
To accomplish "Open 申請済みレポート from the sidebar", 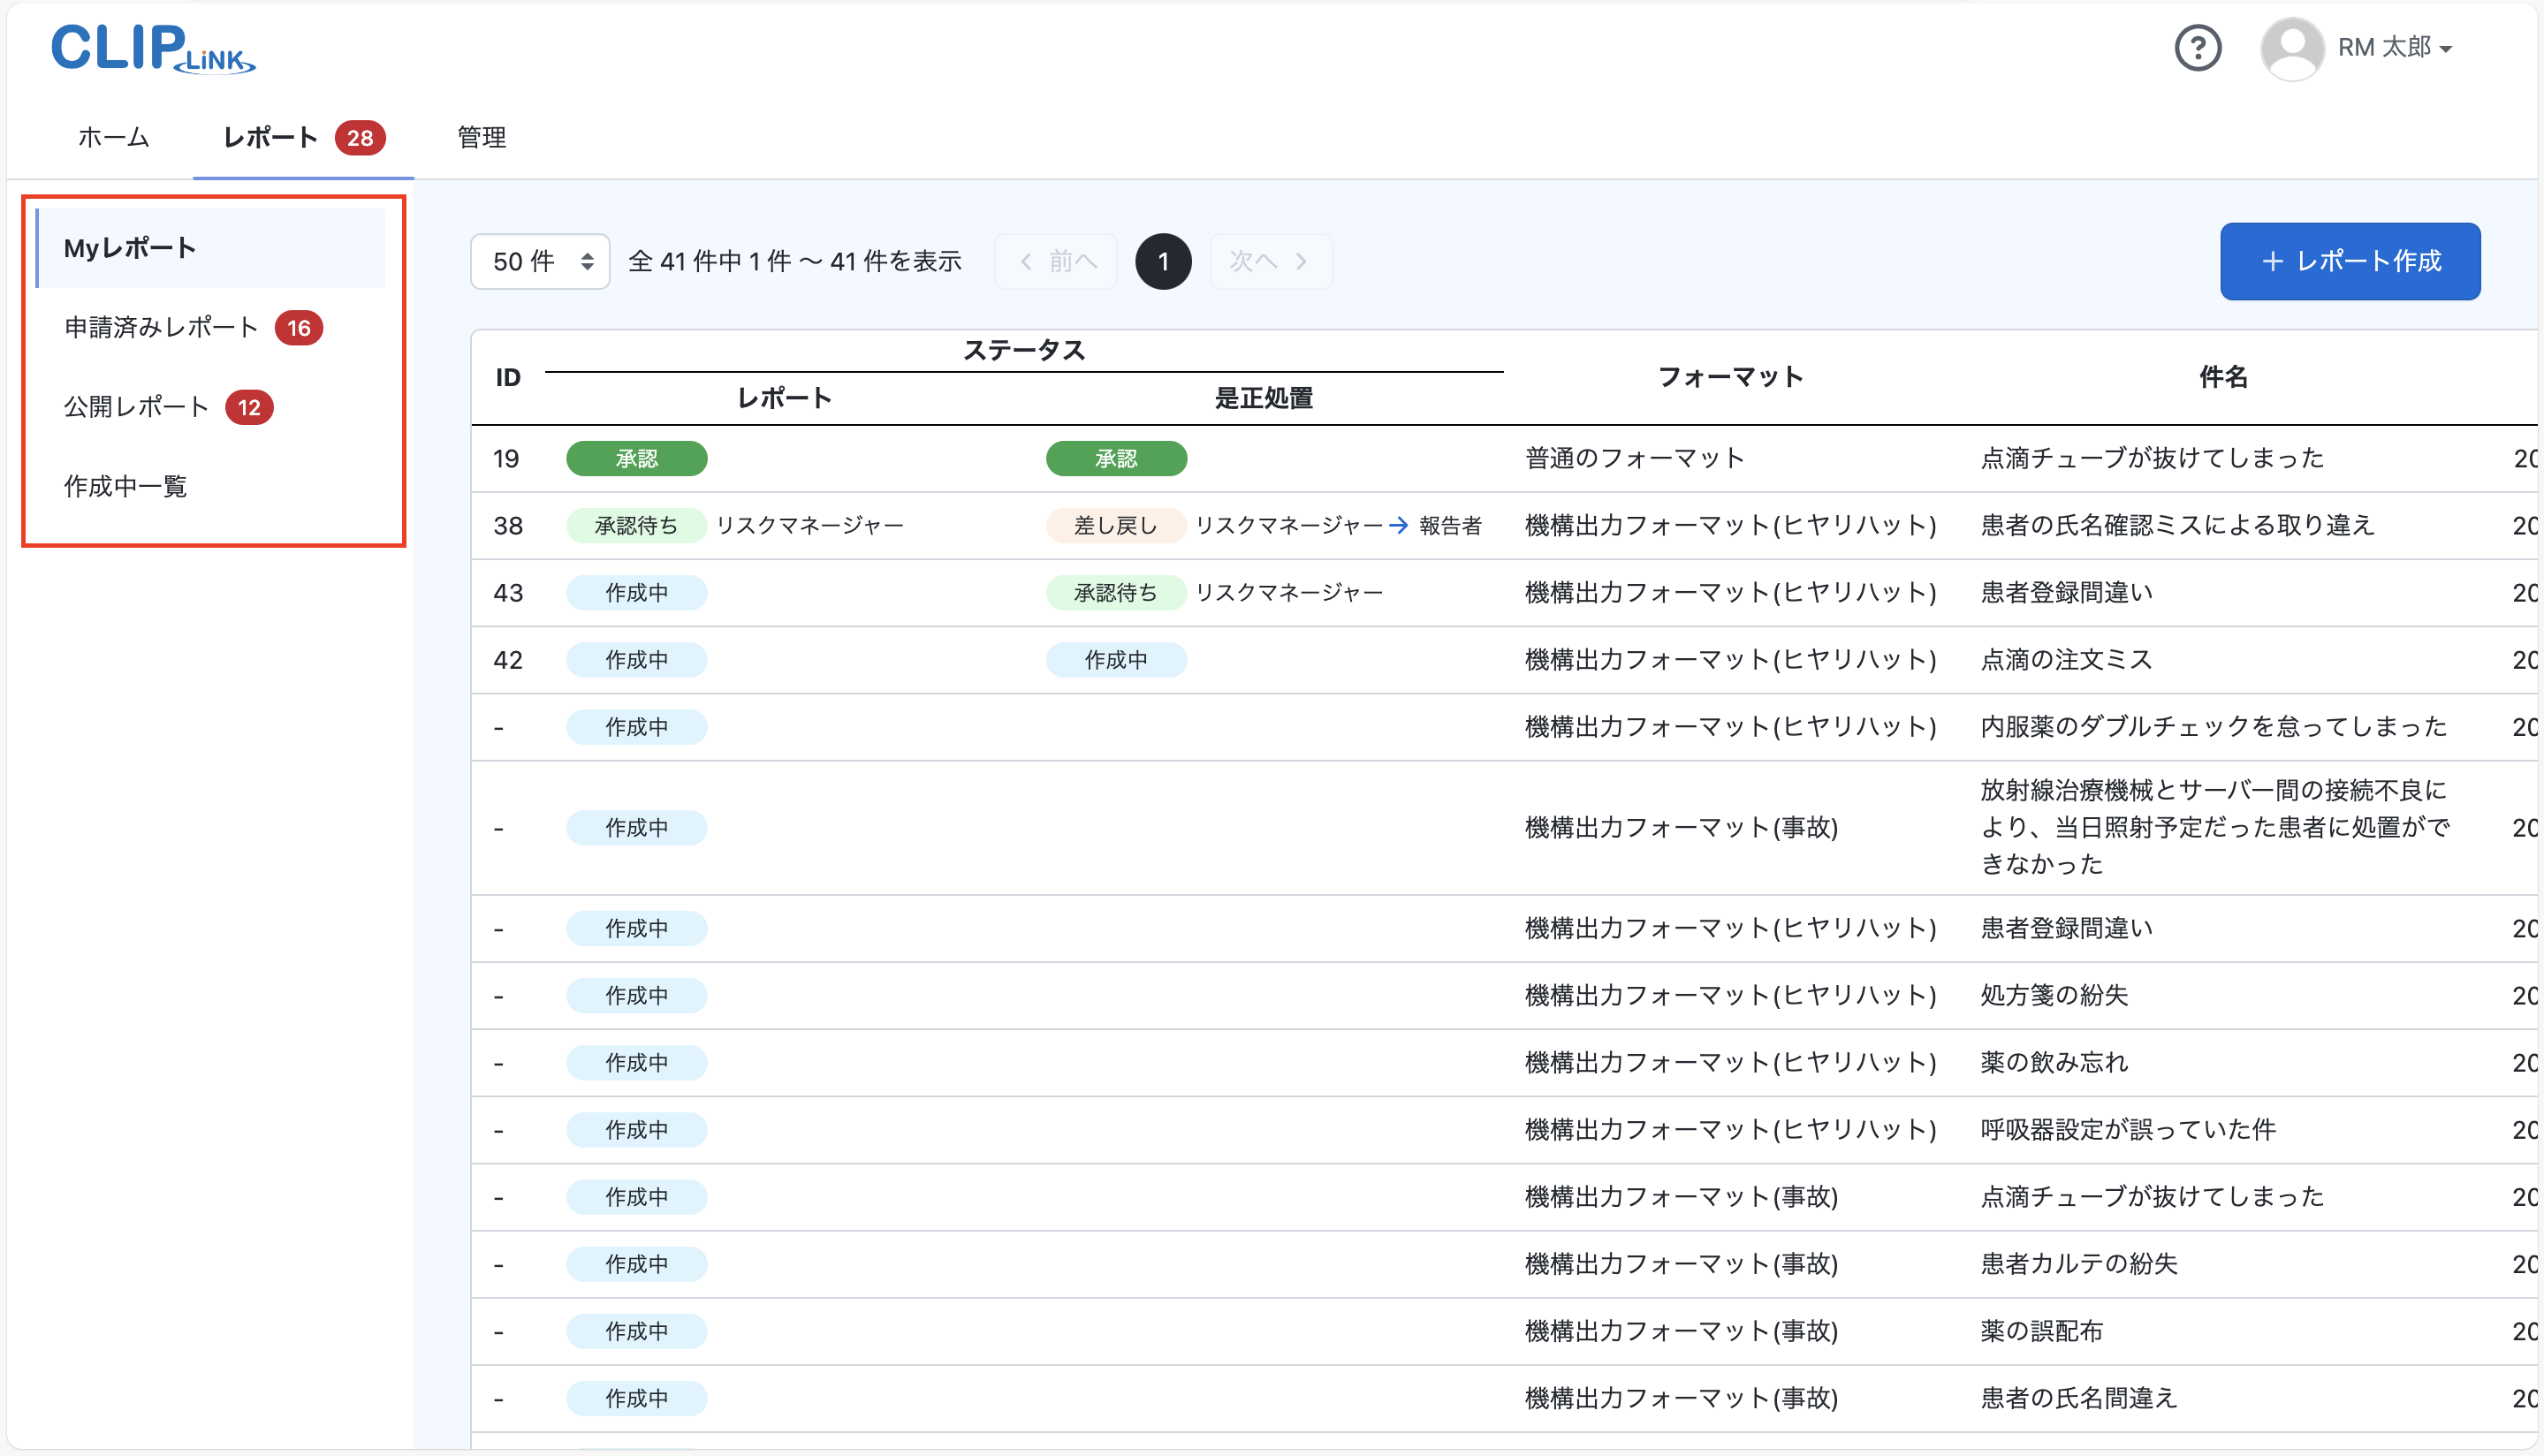I will tap(161, 326).
